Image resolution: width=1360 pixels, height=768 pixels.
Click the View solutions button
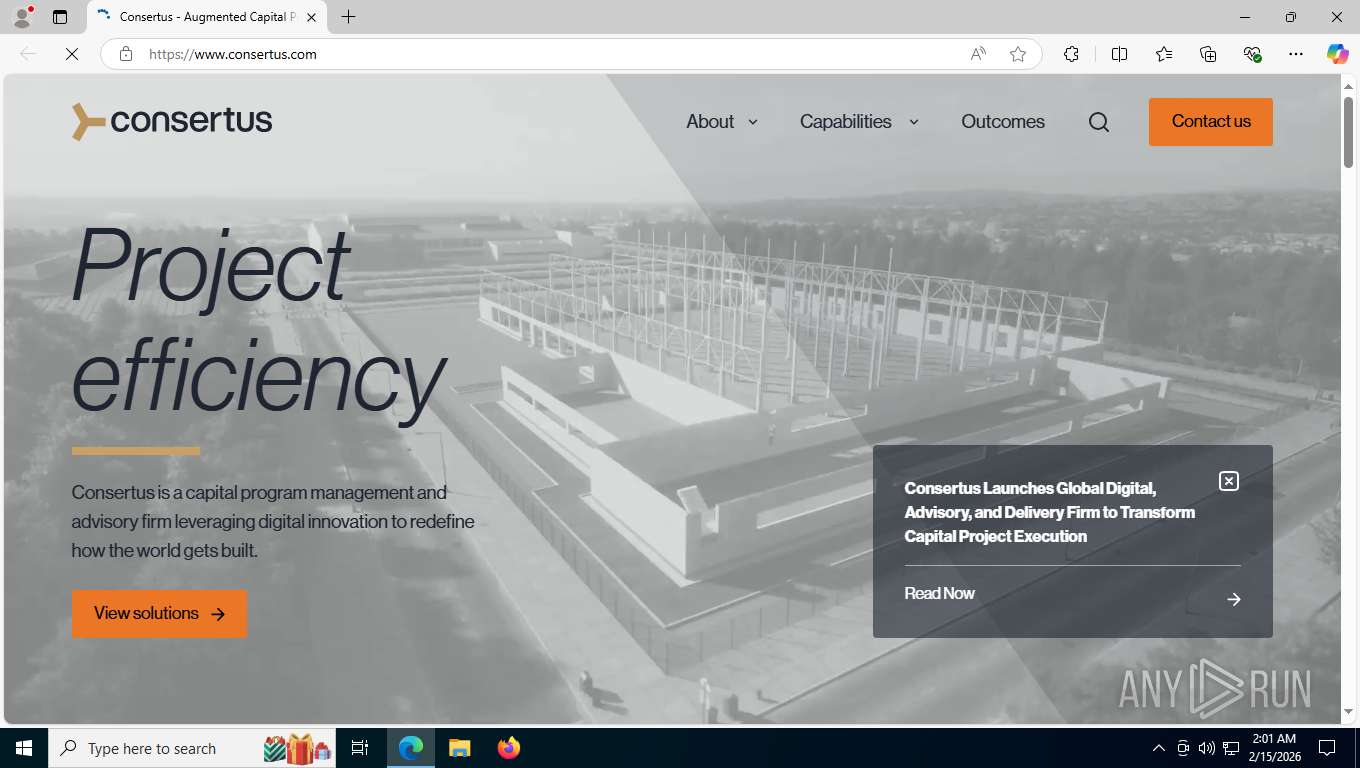(x=159, y=614)
